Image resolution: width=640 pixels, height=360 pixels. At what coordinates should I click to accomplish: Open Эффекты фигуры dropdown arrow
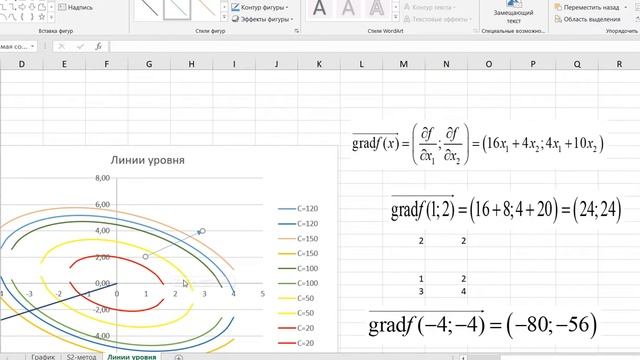[x=292, y=19]
